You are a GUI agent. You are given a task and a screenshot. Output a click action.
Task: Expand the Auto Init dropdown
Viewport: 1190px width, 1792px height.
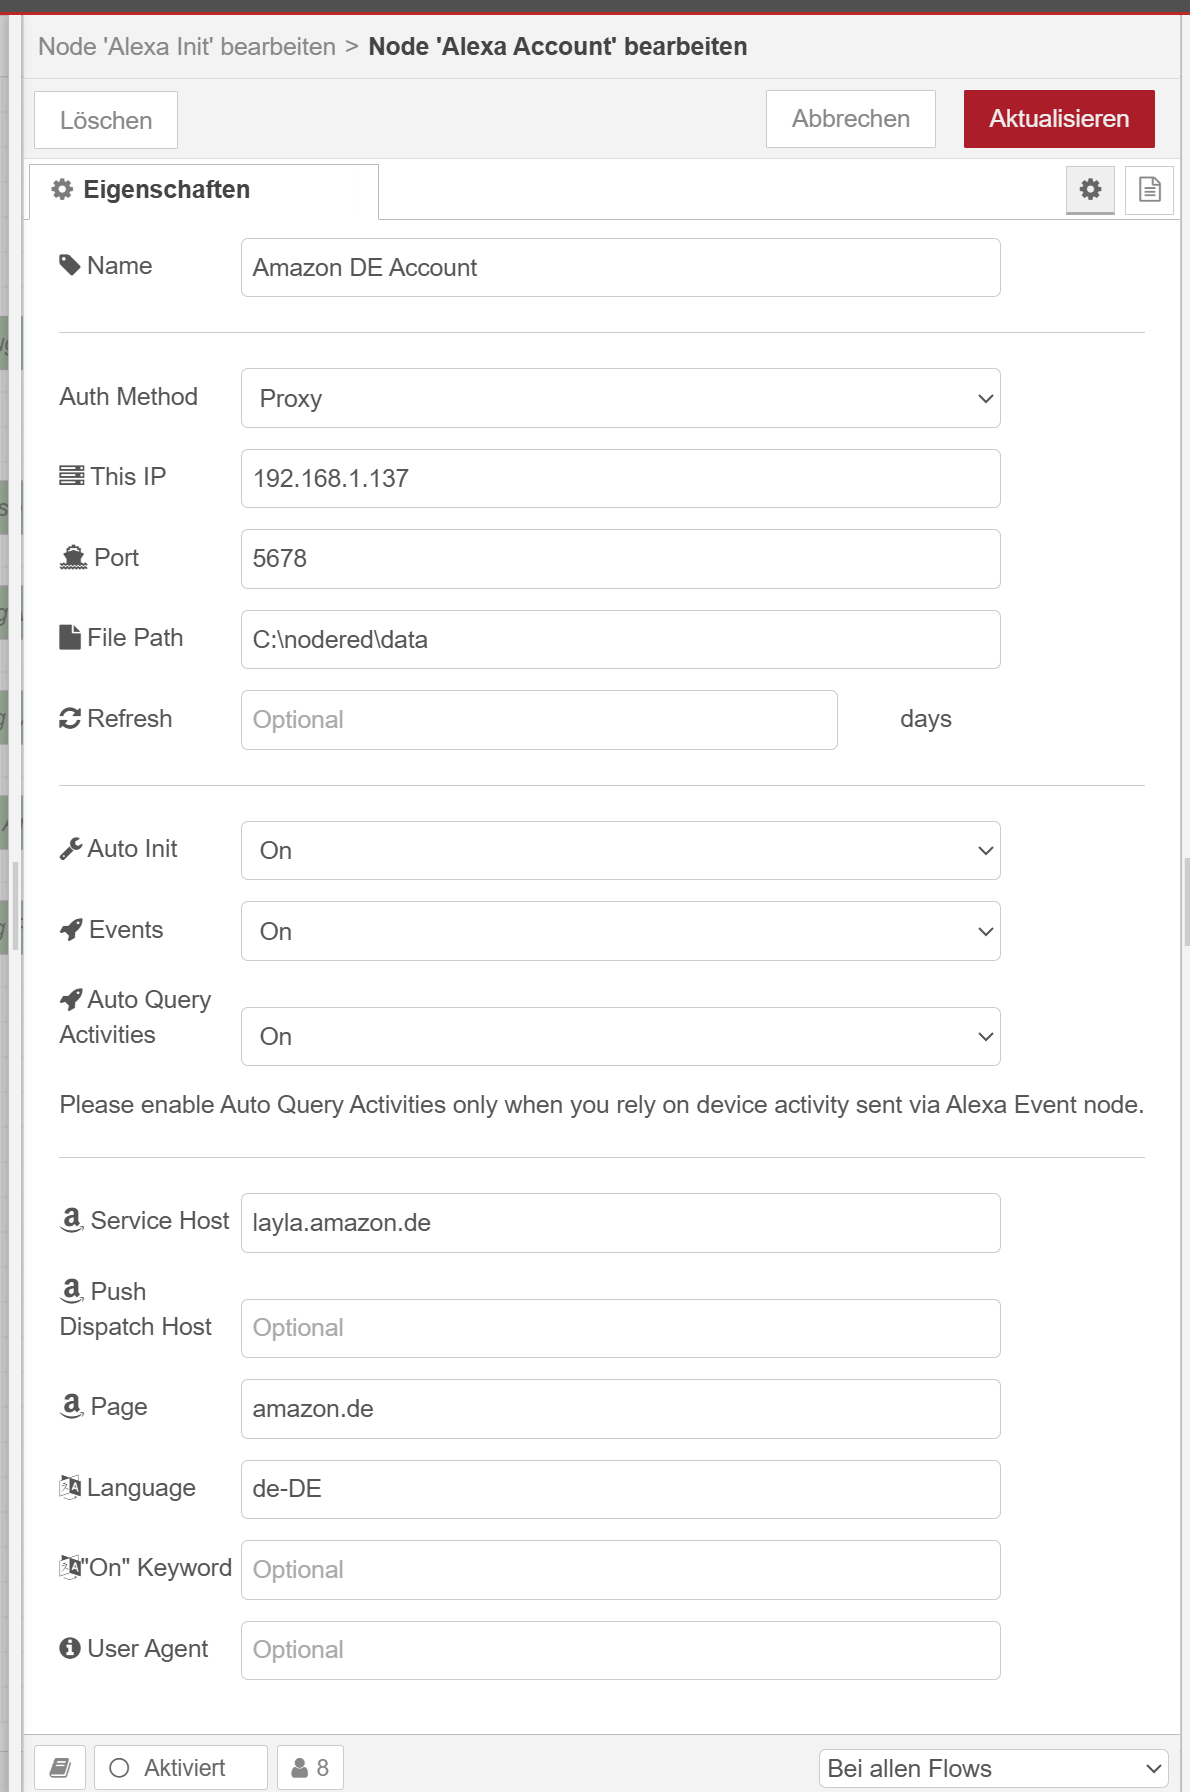pos(620,850)
